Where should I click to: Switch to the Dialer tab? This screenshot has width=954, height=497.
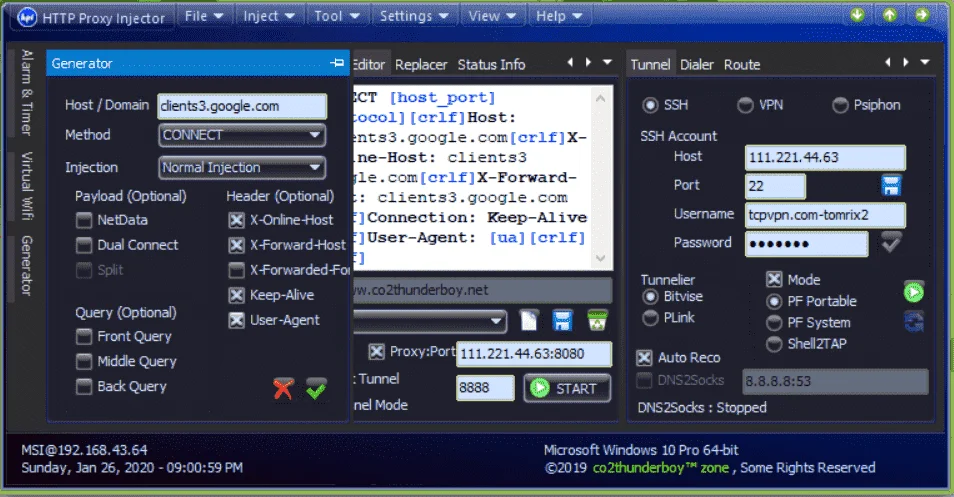[697, 64]
